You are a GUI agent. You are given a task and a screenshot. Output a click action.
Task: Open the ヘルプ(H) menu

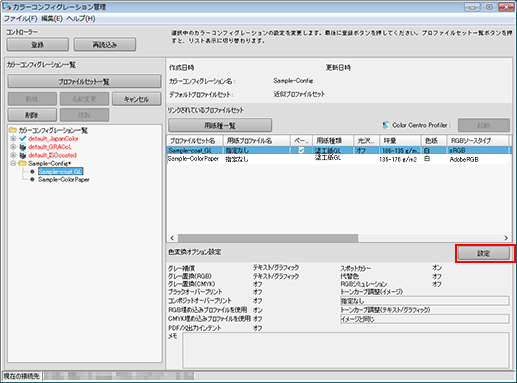coord(81,19)
